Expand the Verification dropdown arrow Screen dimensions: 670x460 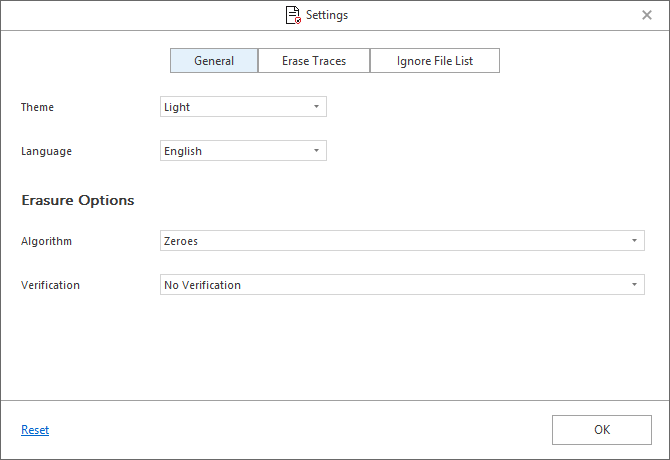coord(634,285)
